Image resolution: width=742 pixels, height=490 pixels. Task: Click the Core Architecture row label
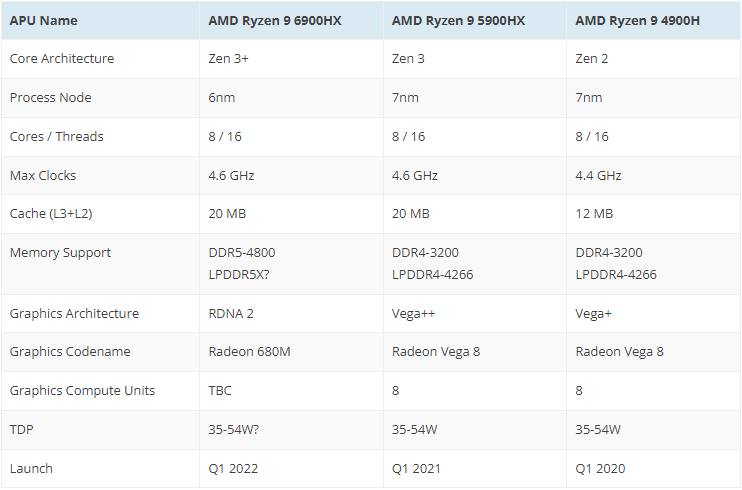tap(62, 58)
